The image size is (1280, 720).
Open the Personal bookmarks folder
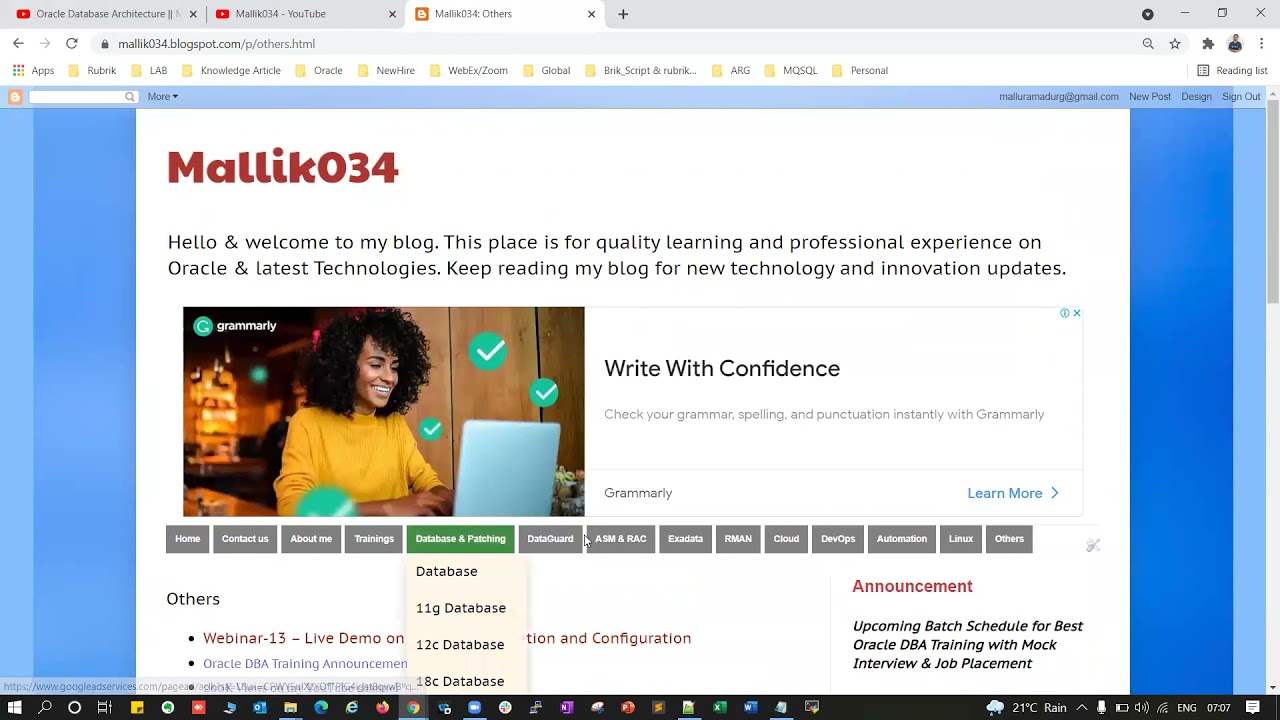click(x=859, y=71)
